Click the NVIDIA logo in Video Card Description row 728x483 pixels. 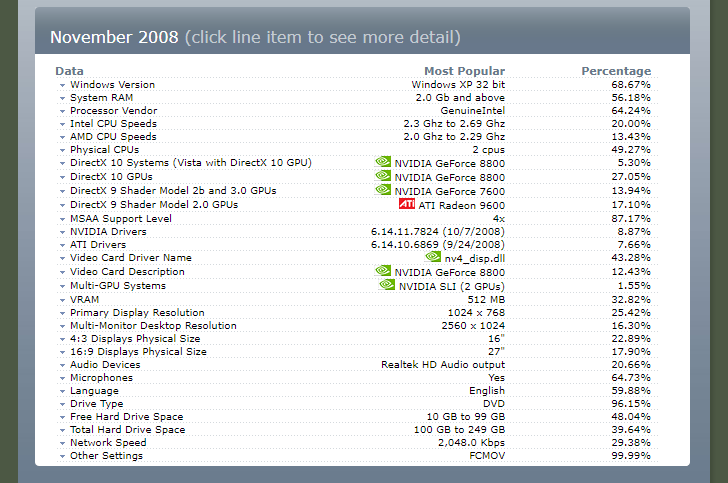[383, 270]
